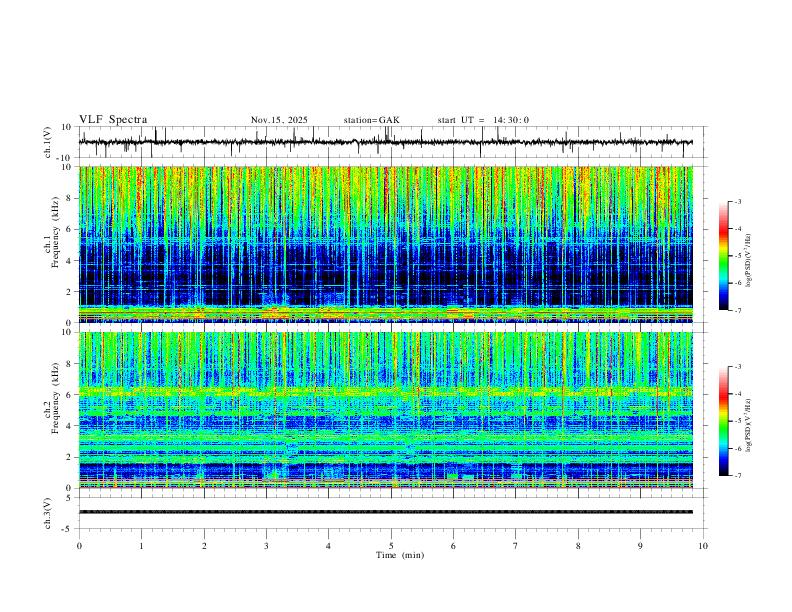Click the 'ch.3(V)' axis label
The width and height of the screenshot is (792, 612).
click(x=48, y=513)
